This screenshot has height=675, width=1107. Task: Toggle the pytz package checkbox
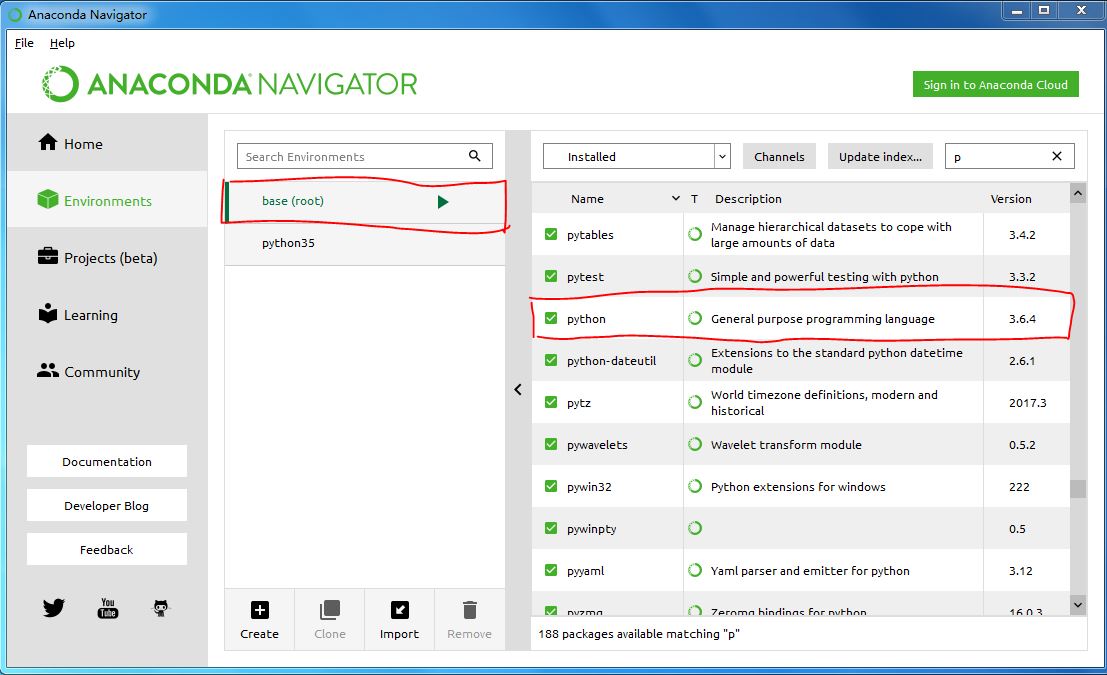(551, 402)
